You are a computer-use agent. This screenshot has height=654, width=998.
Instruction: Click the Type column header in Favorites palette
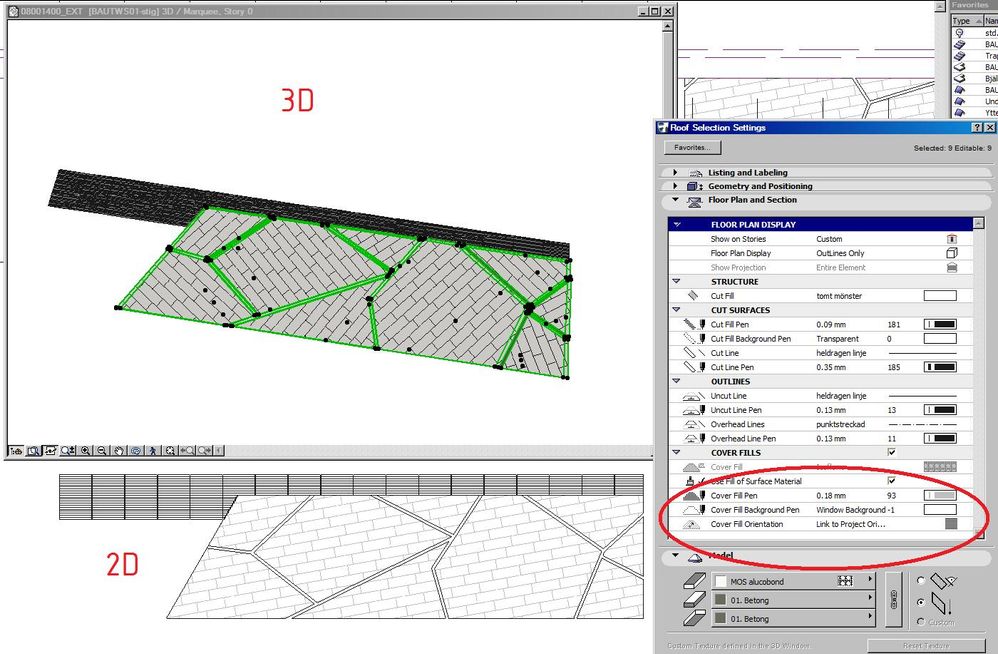tap(966, 21)
